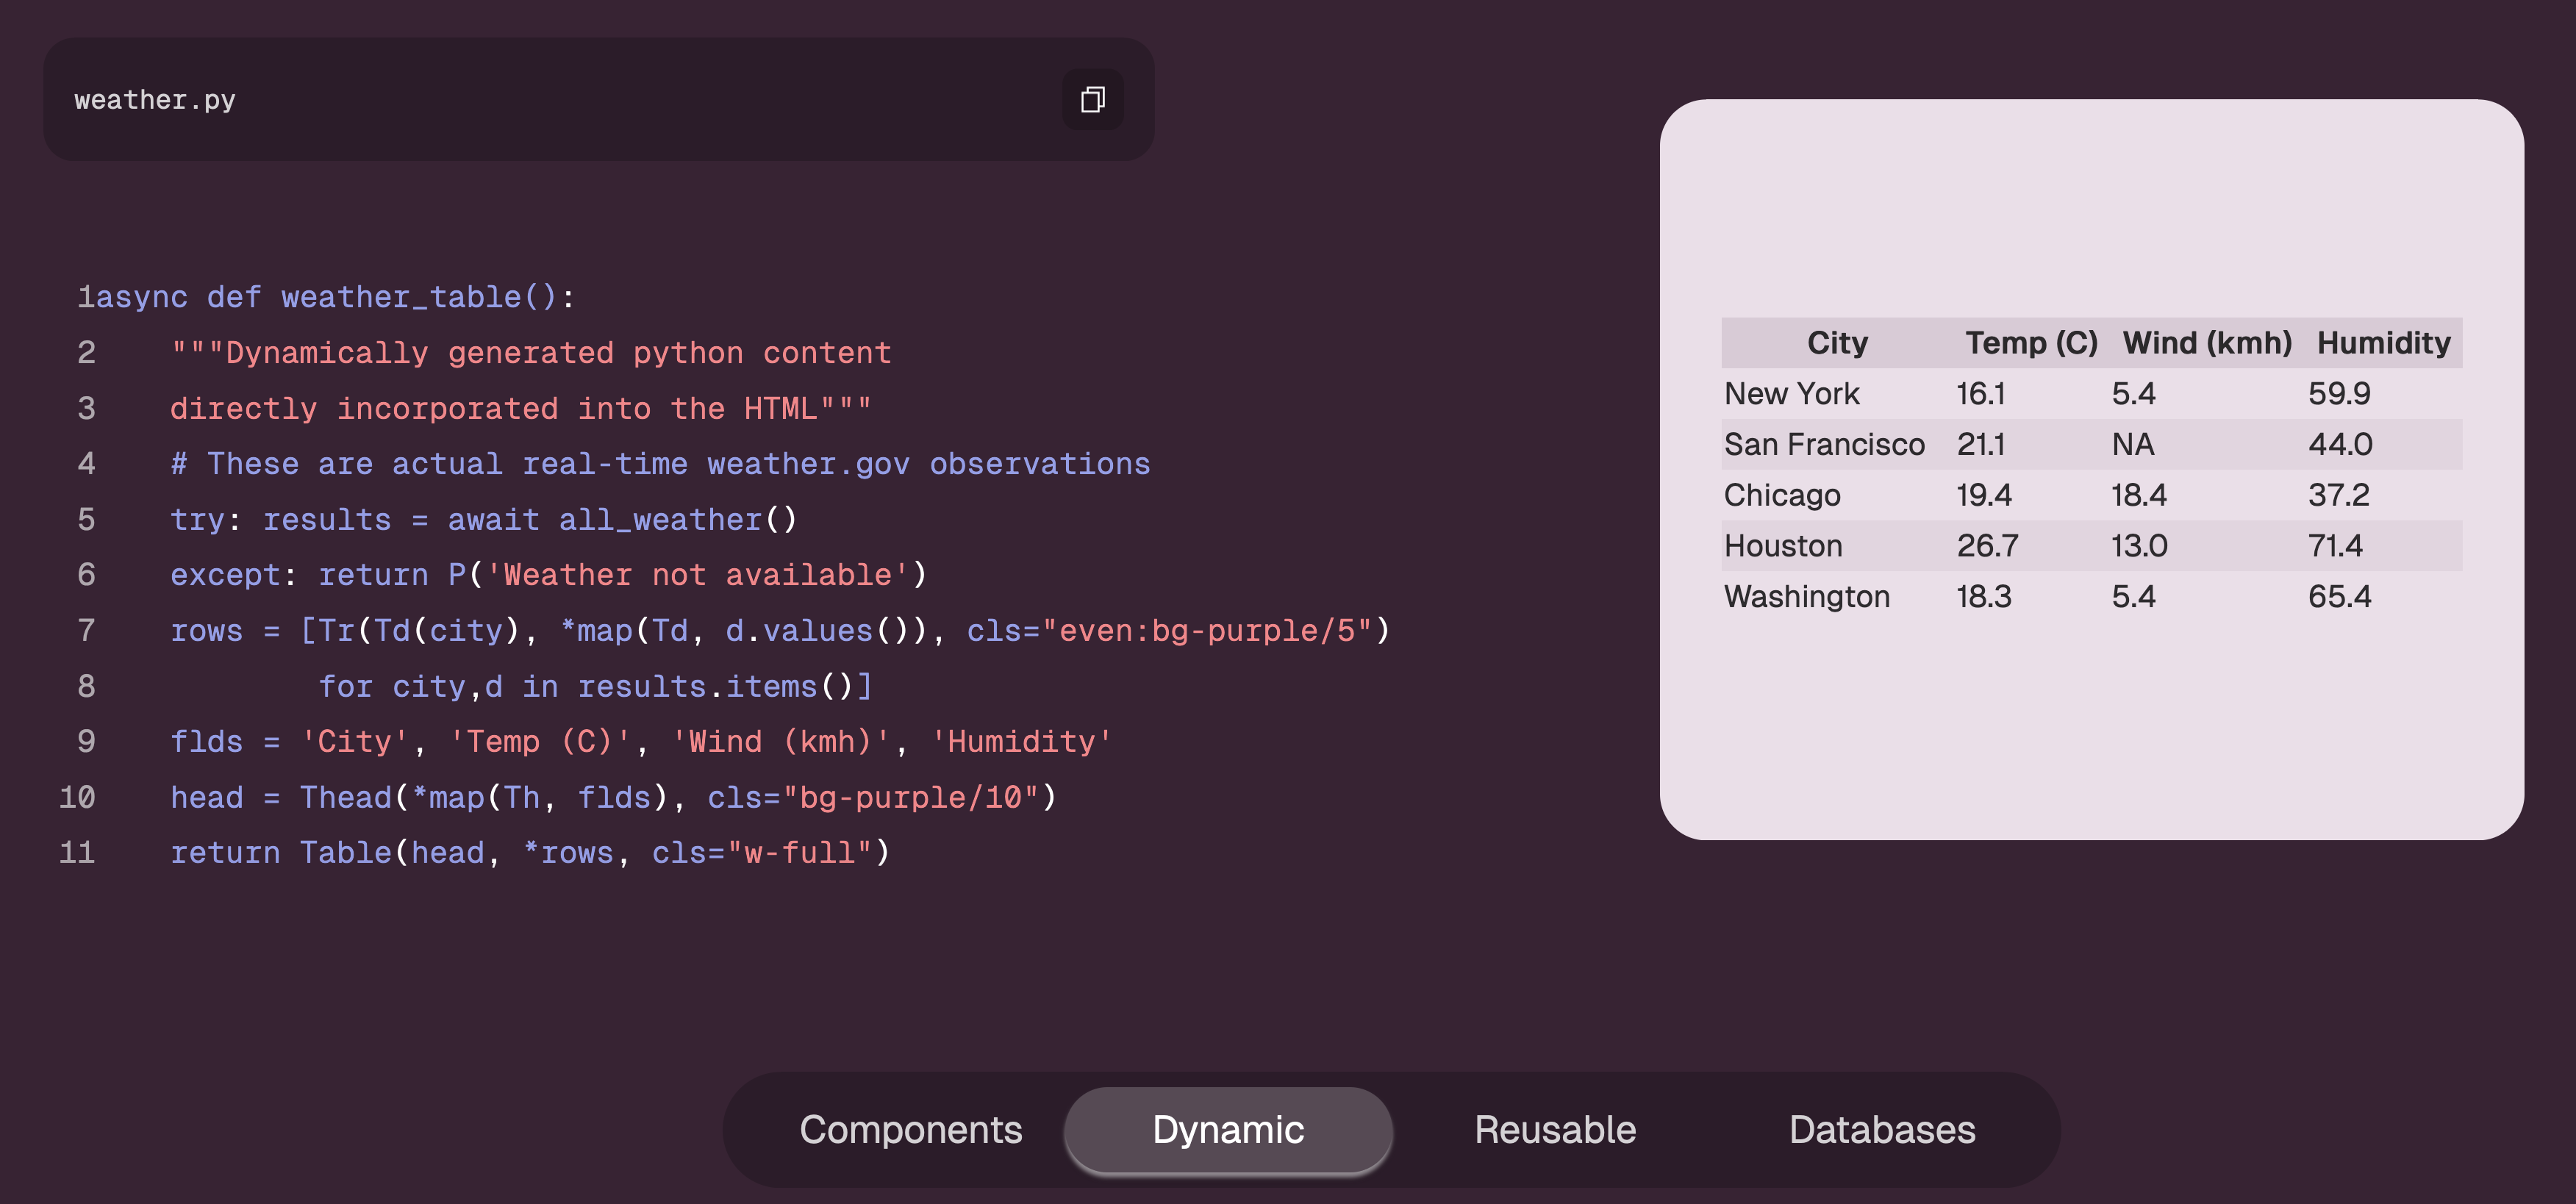The width and height of the screenshot is (2576, 1204).
Task: Click code line 11 return Table statement
Action: pyautogui.click(x=530, y=853)
